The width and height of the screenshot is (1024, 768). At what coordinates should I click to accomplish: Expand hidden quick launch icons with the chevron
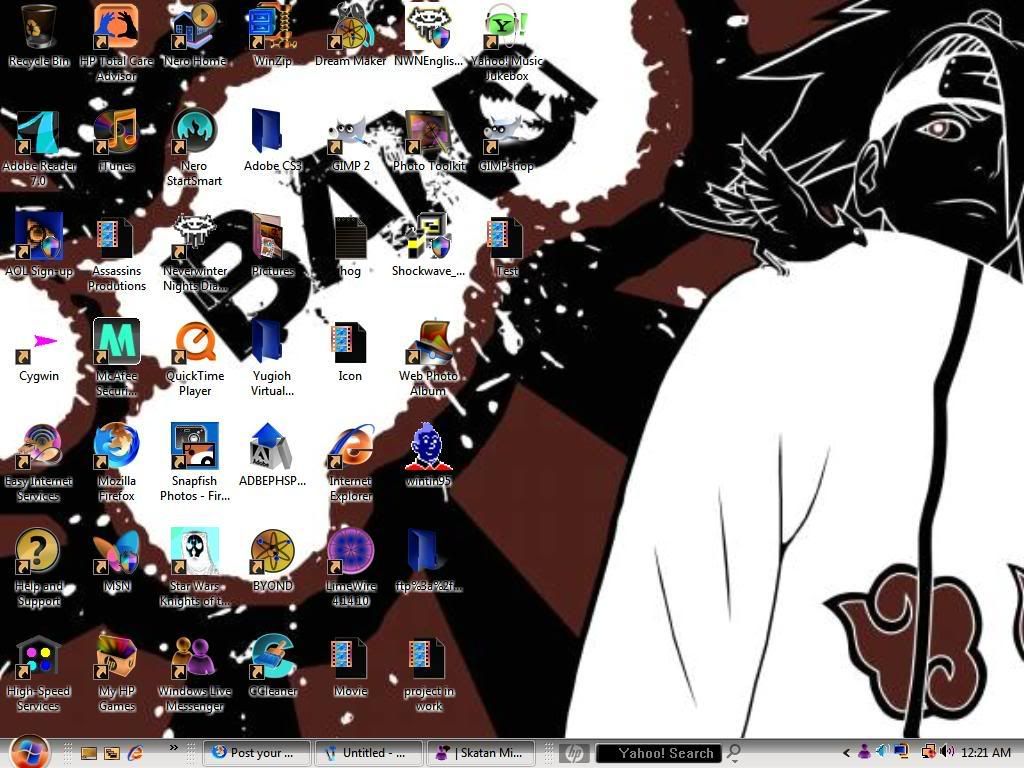coord(173,747)
